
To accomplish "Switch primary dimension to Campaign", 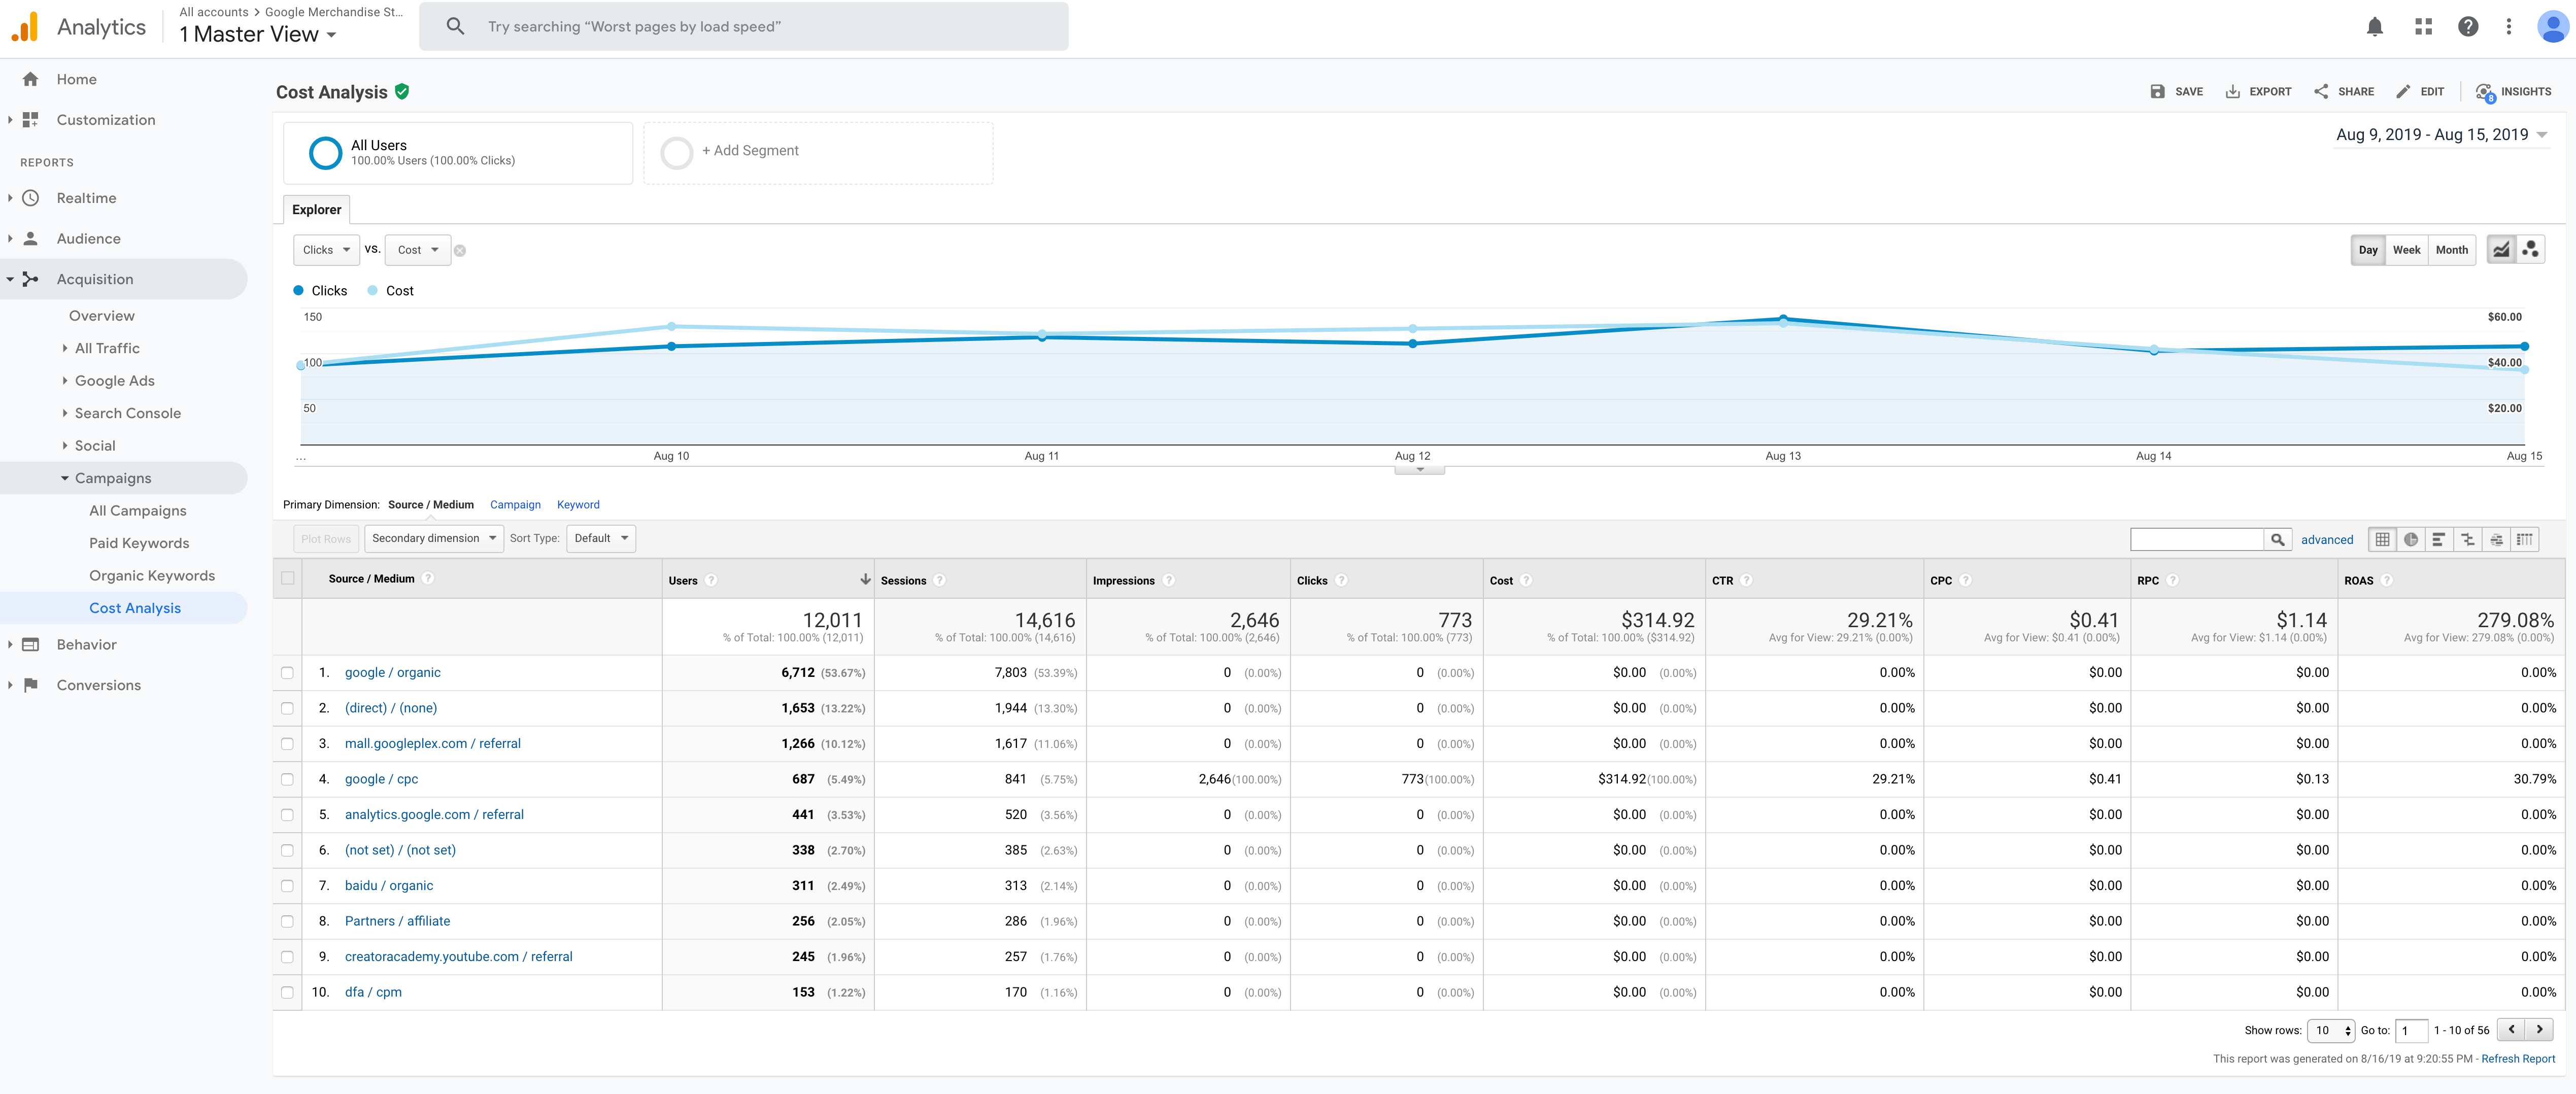I will [515, 505].
